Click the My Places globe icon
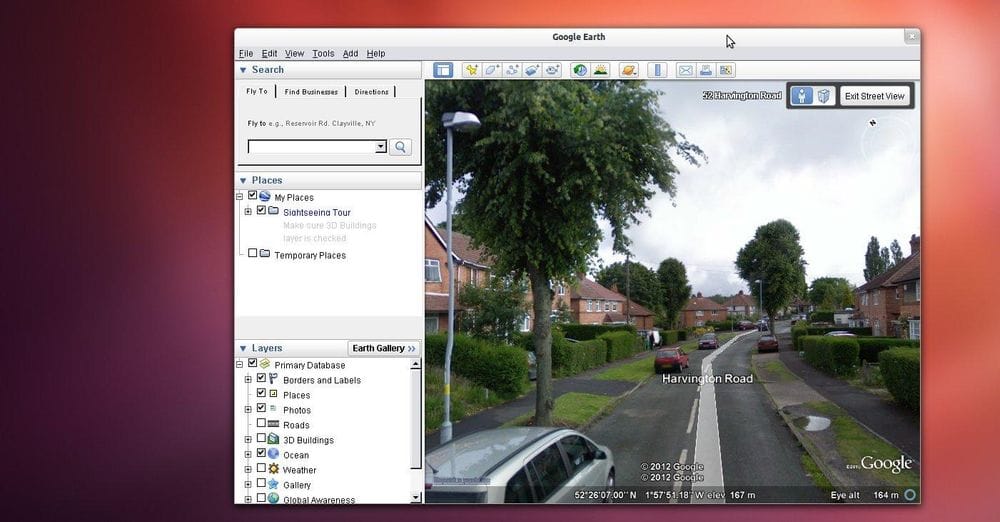1000x522 pixels. 265,197
